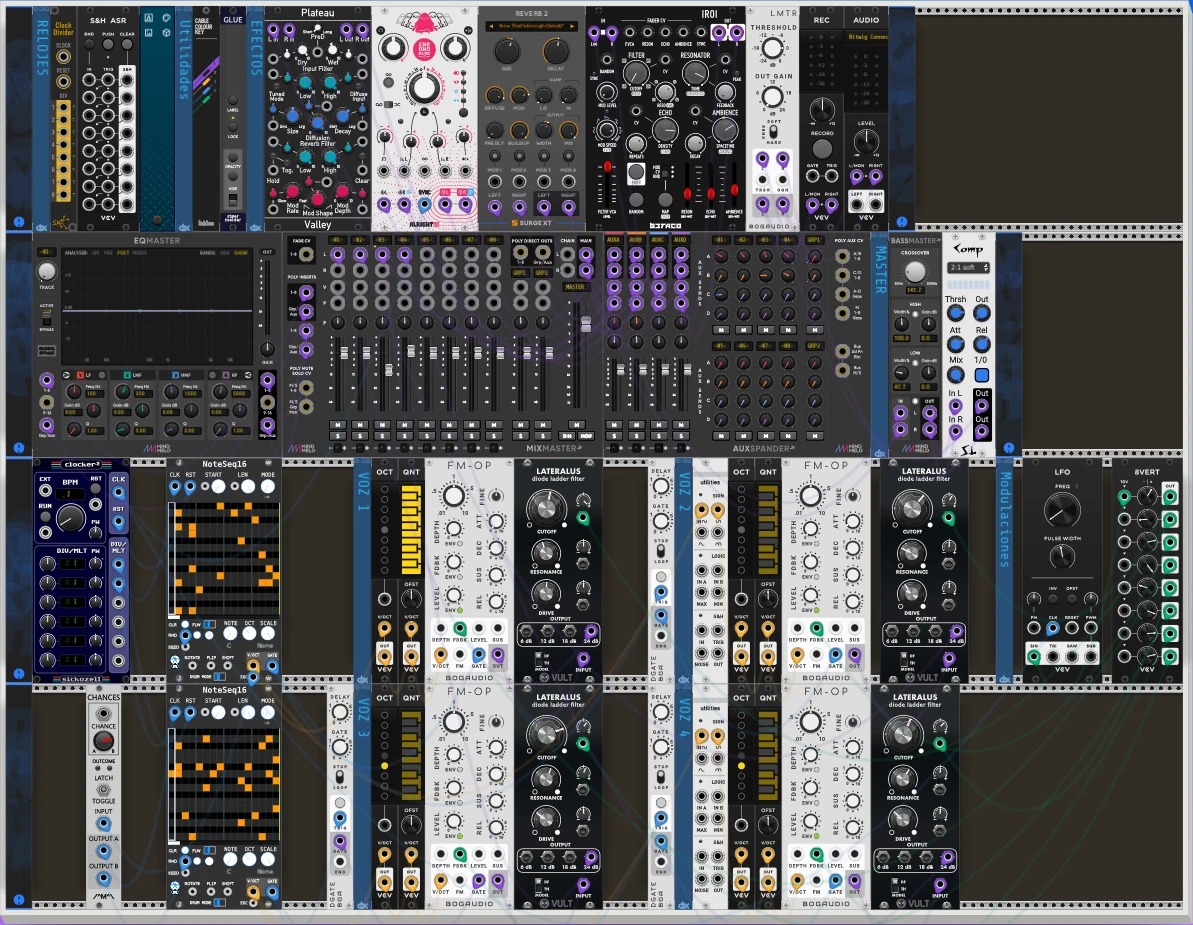The image size is (1193, 925).
Task: Open the 2:1 soft ratio selector on Komp
Action: click(968, 268)
